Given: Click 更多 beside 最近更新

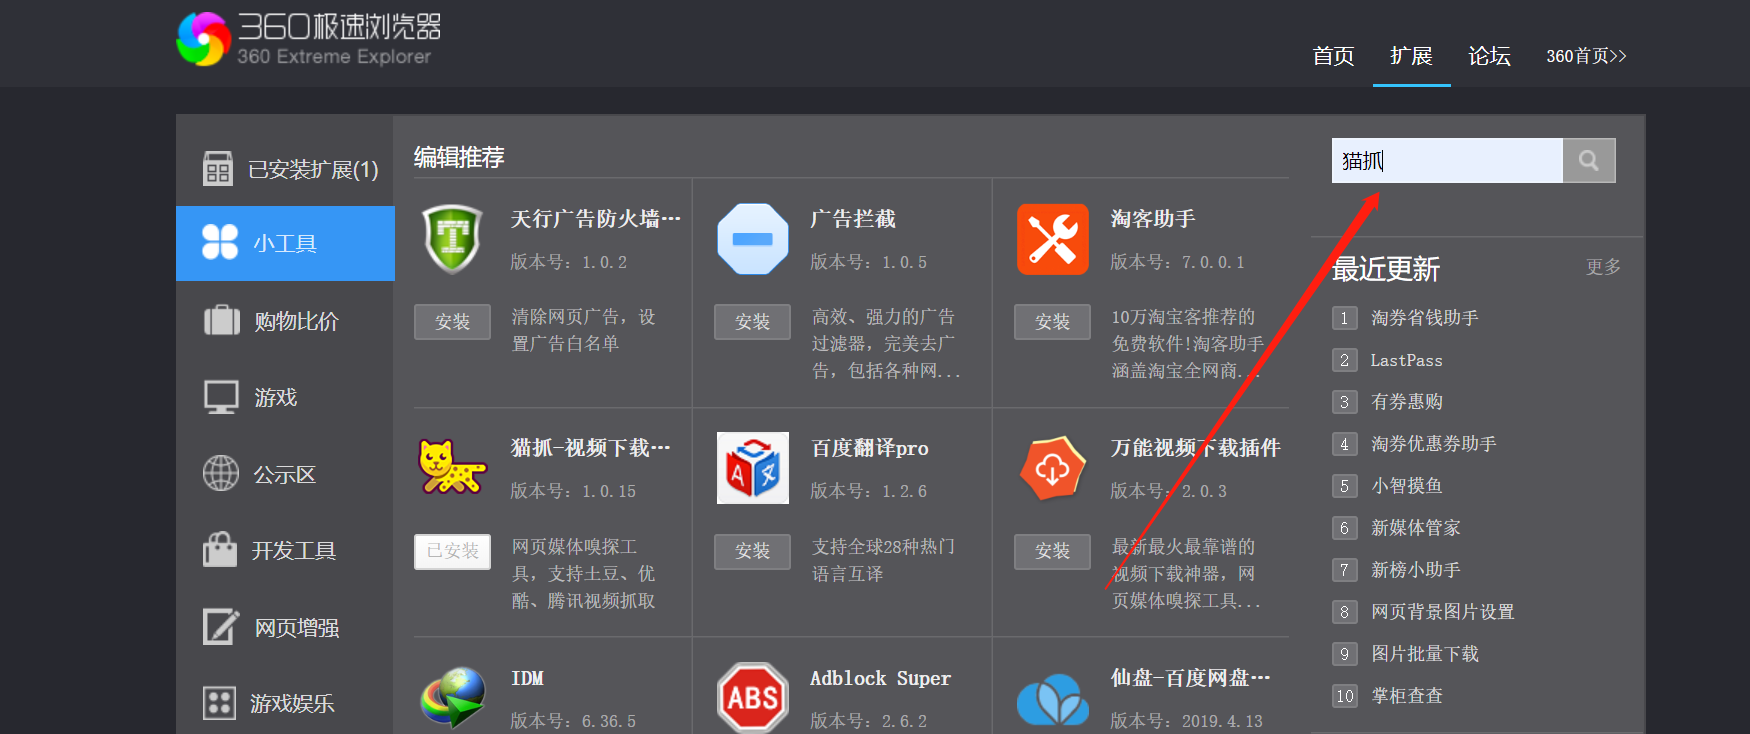Looking at the screenshot, I should (1603, 267).
